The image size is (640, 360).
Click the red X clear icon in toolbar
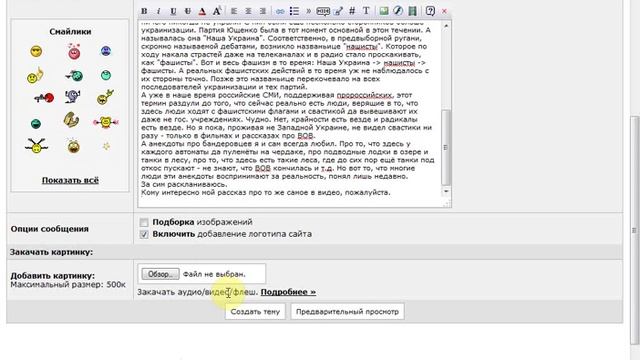tap(444, 11)
